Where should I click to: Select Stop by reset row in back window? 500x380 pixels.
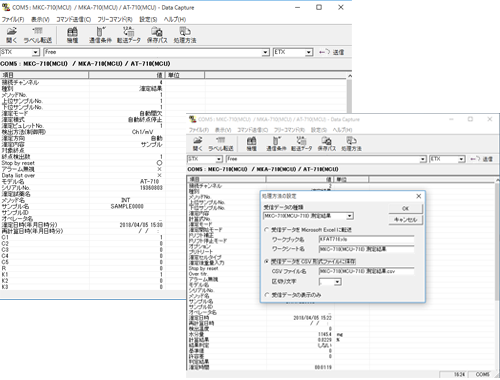click(81, 163)
